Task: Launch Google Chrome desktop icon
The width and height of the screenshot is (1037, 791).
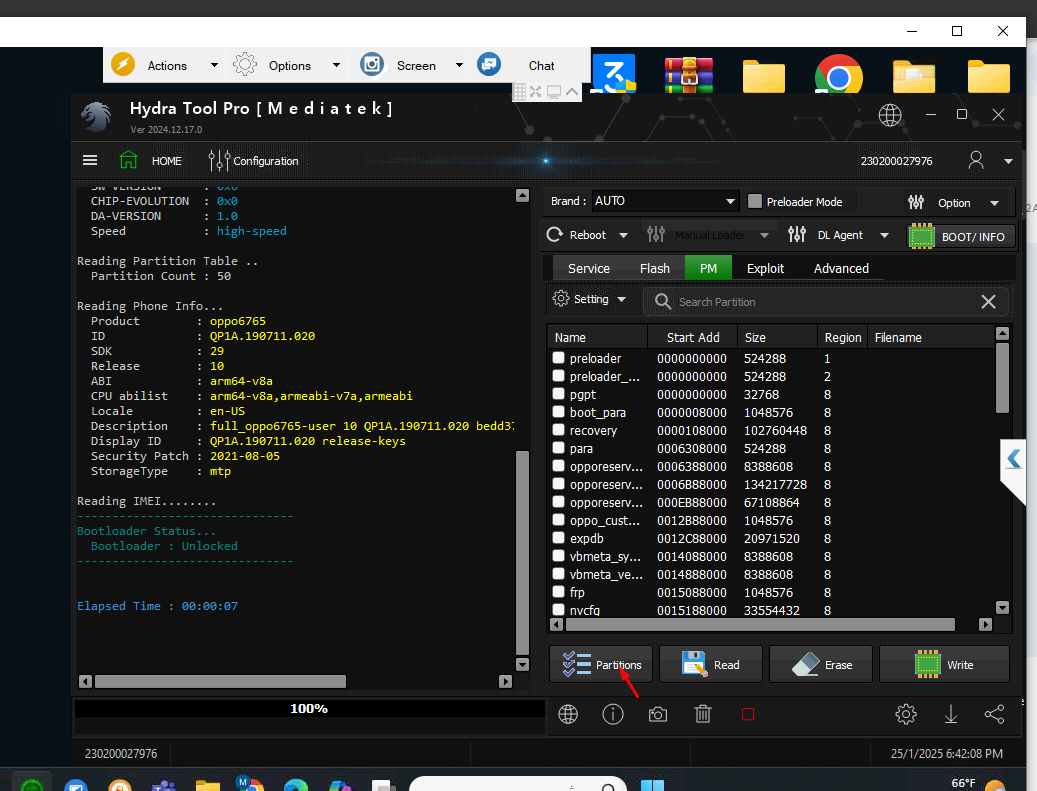Action: pyautogui.click(x=839, y=74)
